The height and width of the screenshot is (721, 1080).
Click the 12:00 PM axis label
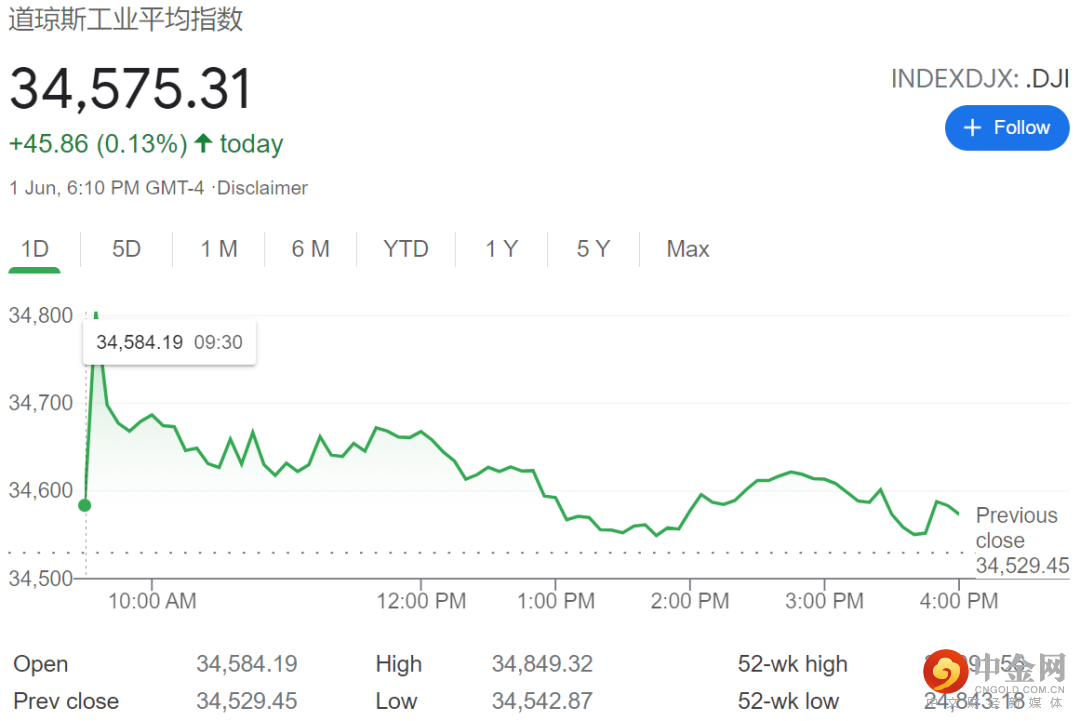click(x=421, y=601)
